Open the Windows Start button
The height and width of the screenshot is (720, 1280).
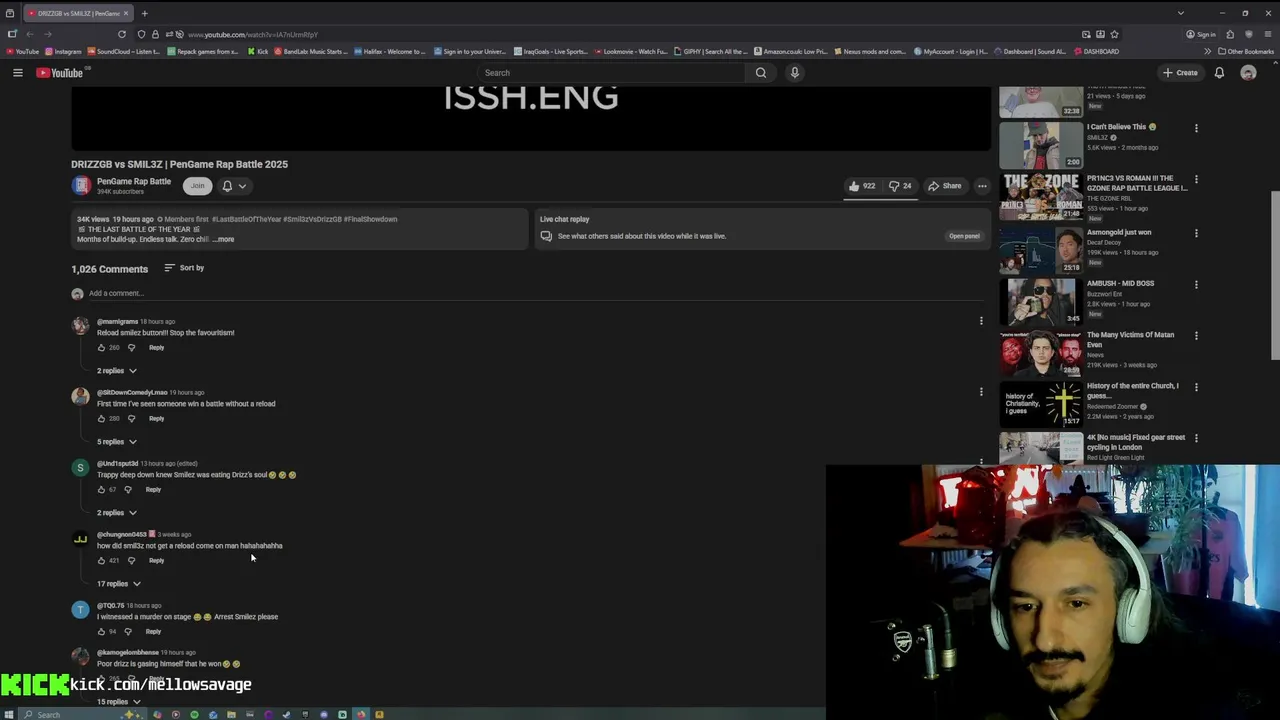coord(11,714)
